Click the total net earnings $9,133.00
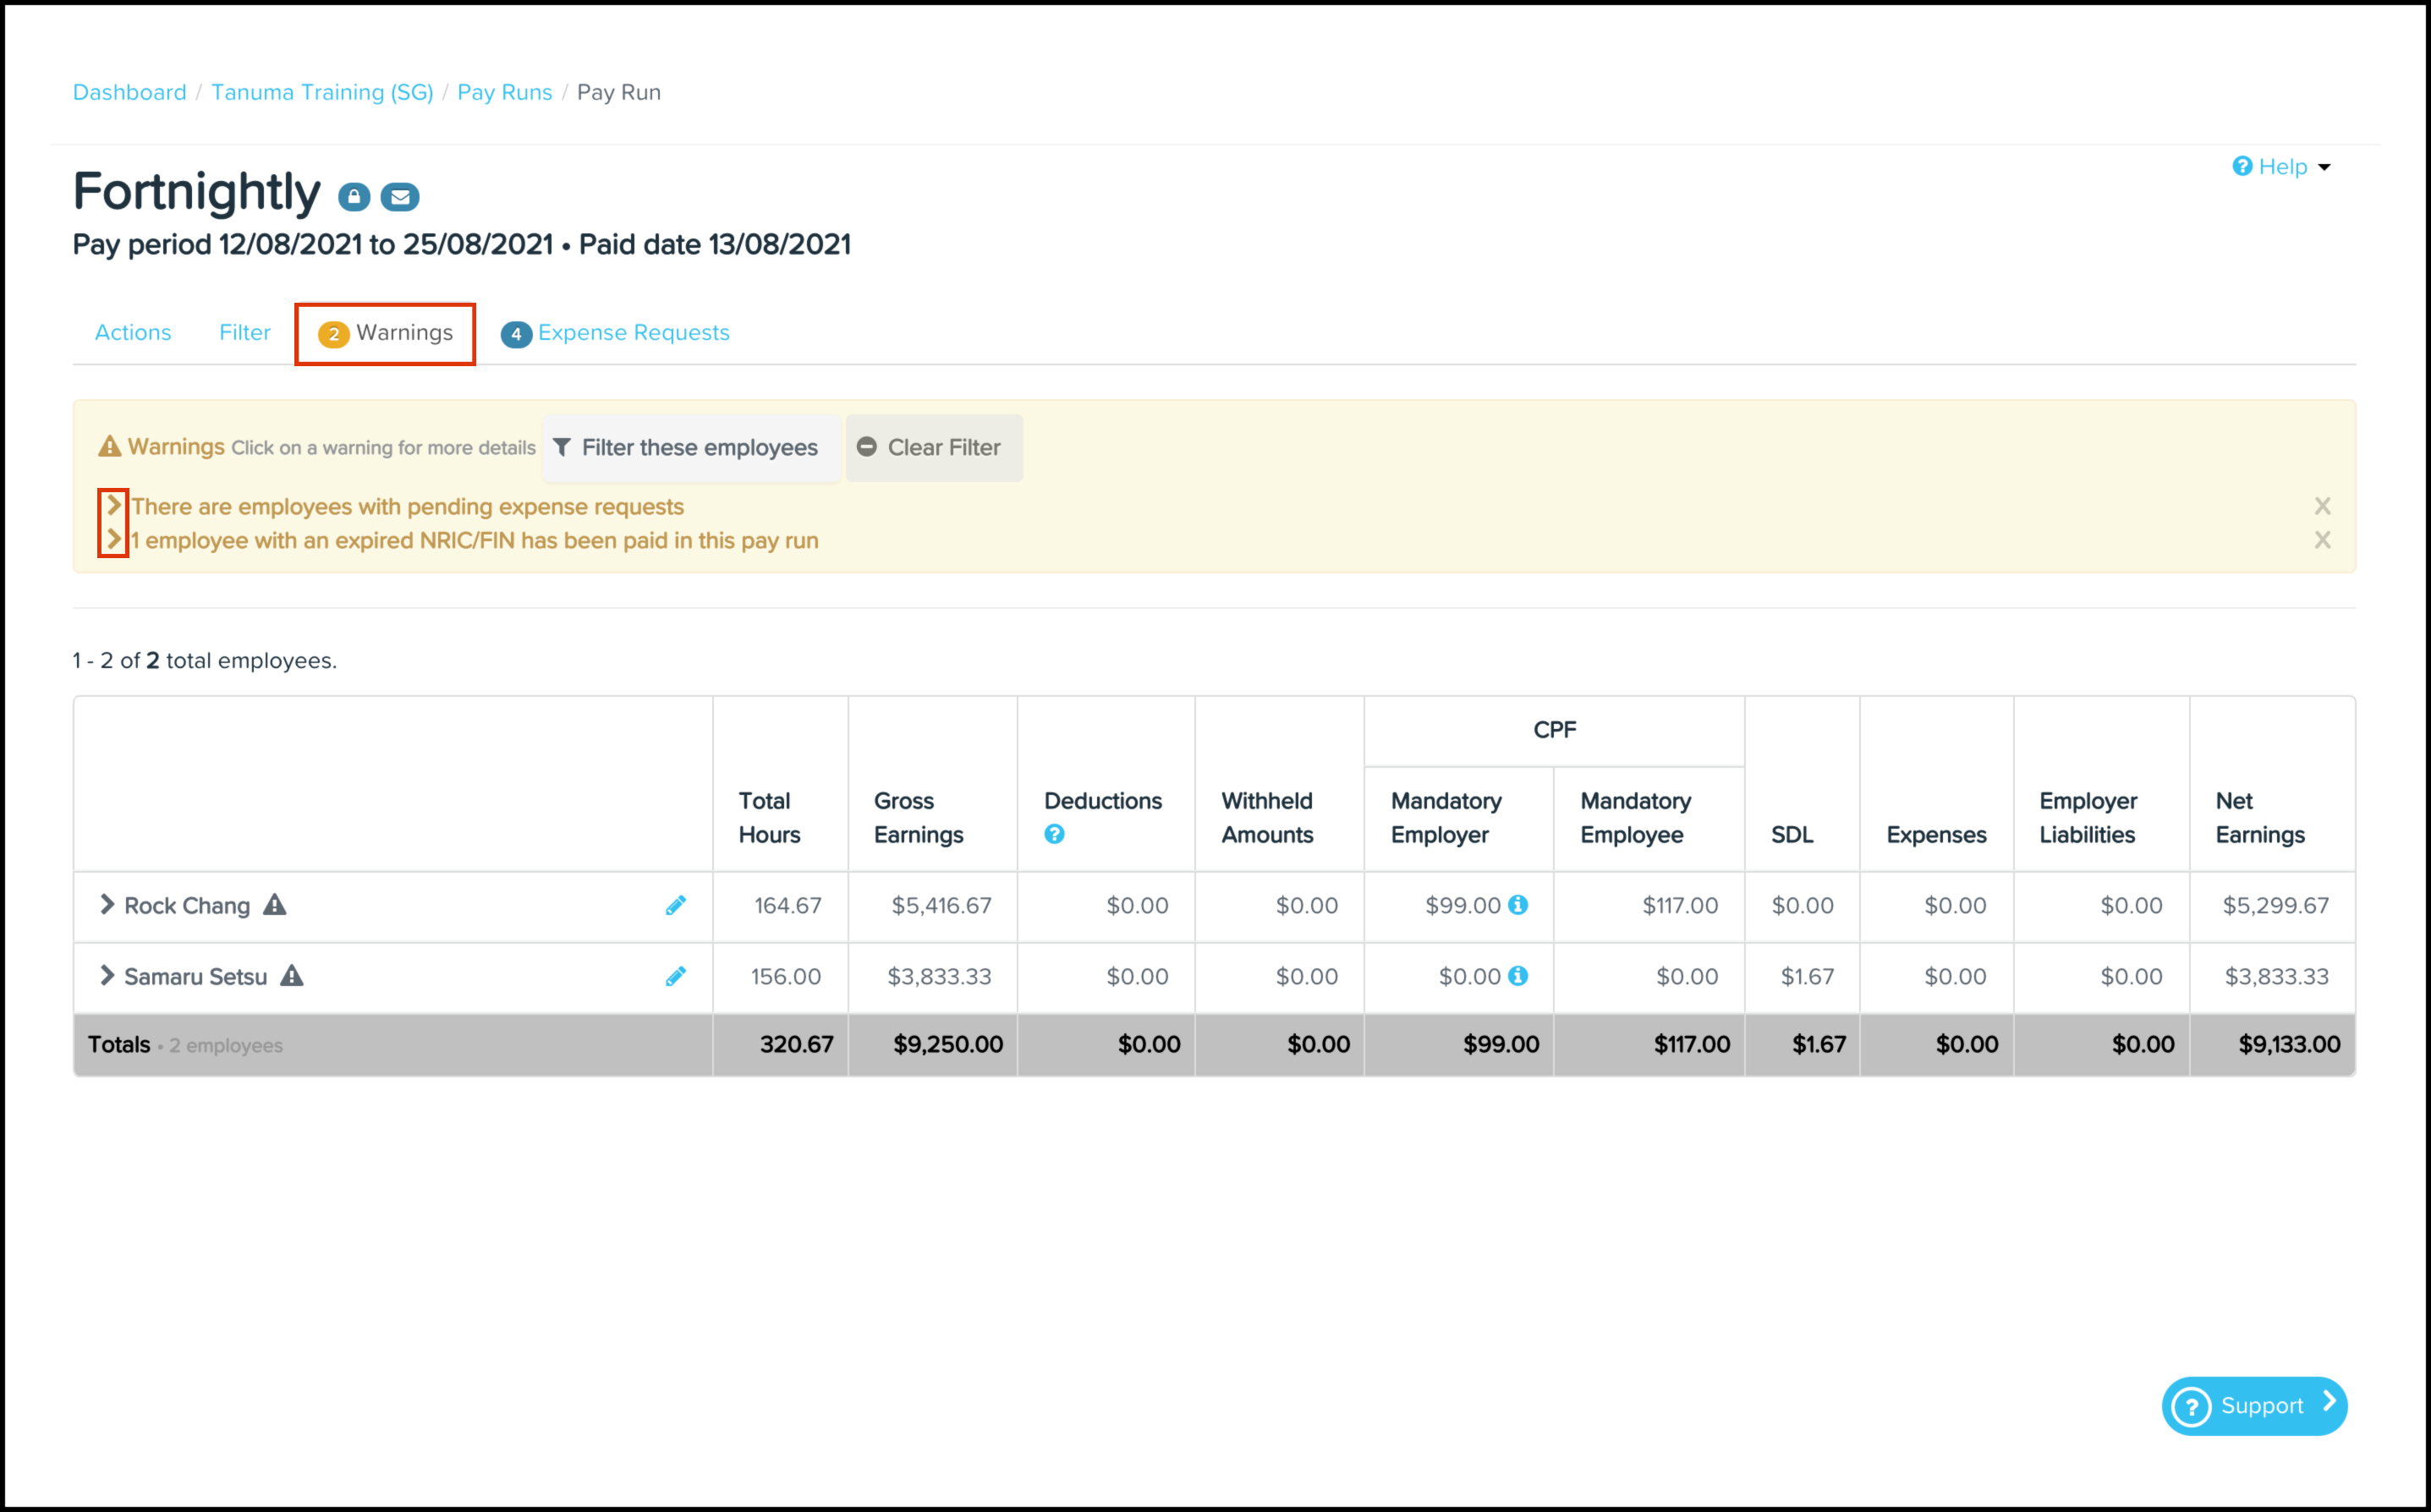2431x1512 pixels. (2289, 1045)
